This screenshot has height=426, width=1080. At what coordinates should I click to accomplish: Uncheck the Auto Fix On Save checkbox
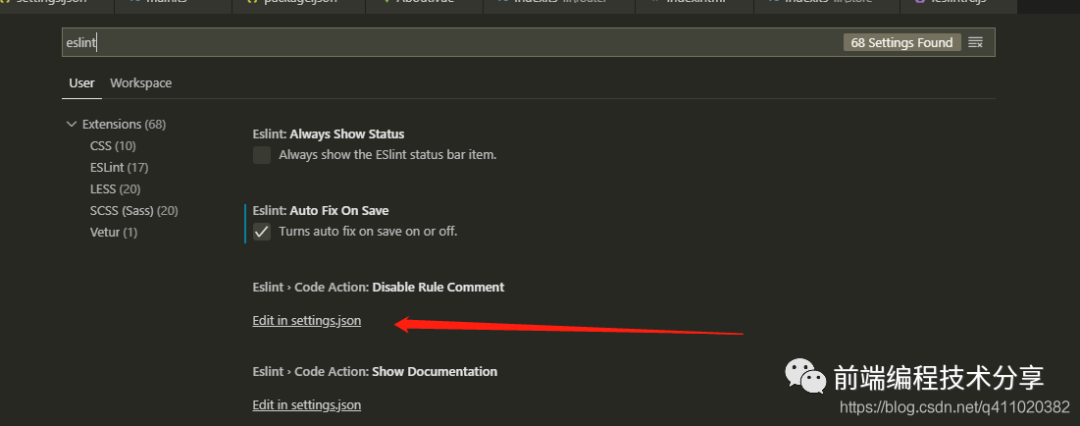tap(262, 232)
